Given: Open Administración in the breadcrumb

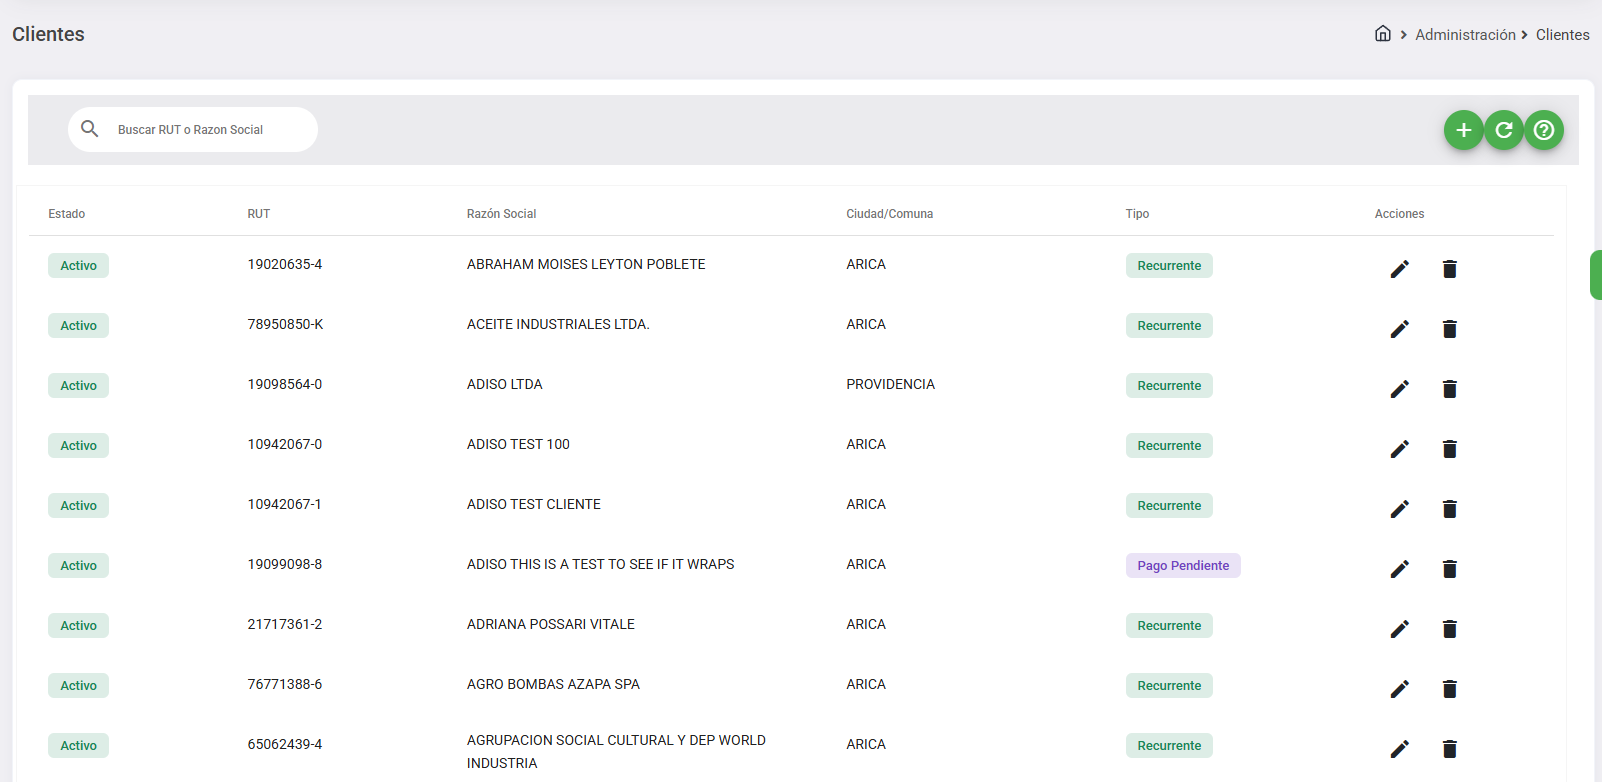Looking at the screenshot, I should (1465, 35).
